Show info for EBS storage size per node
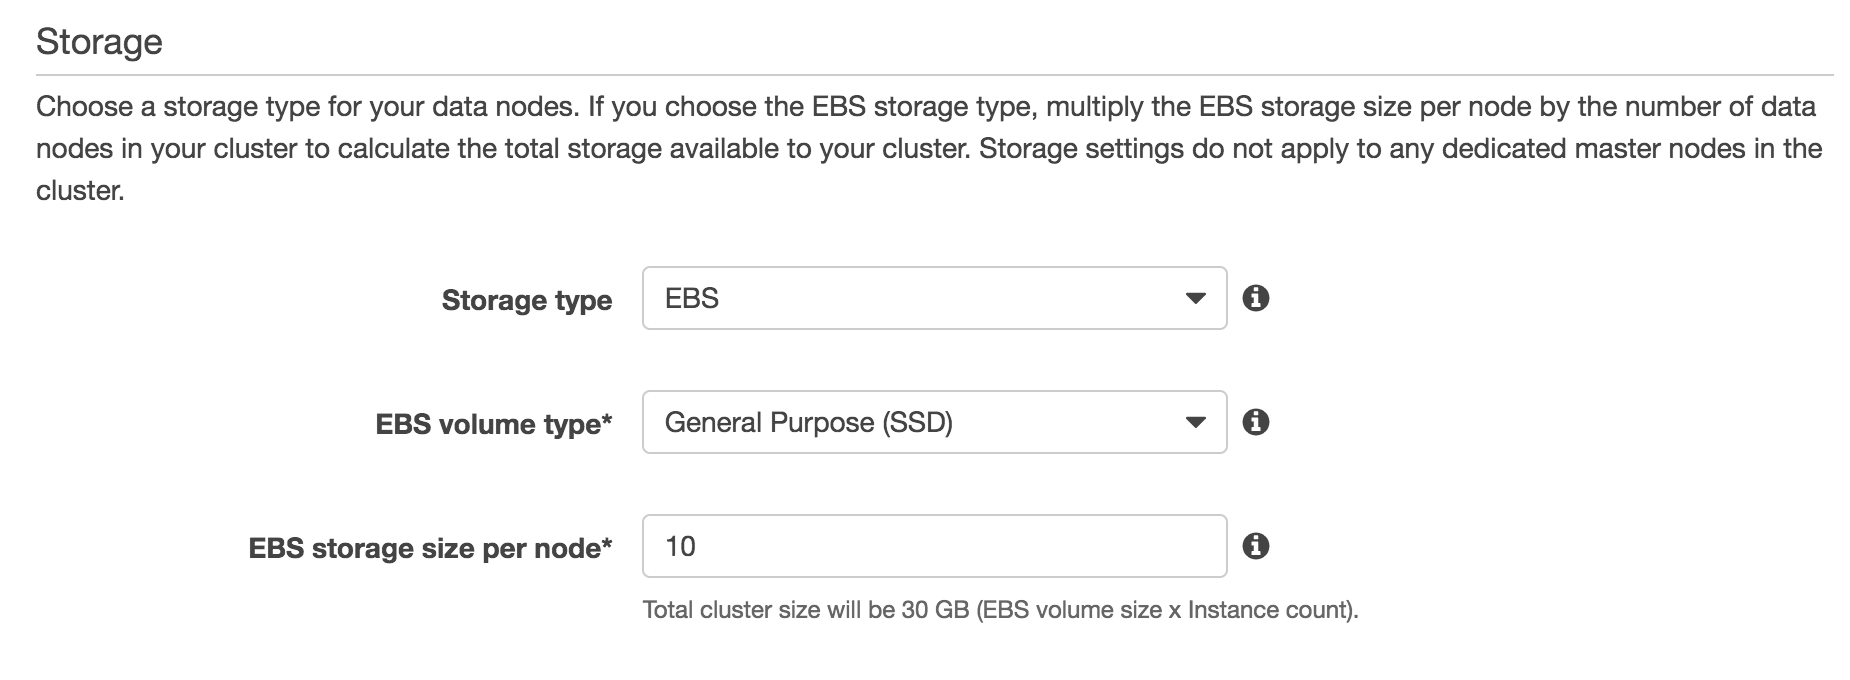Screen dimensions: 1850x680 pos(1255,546)
